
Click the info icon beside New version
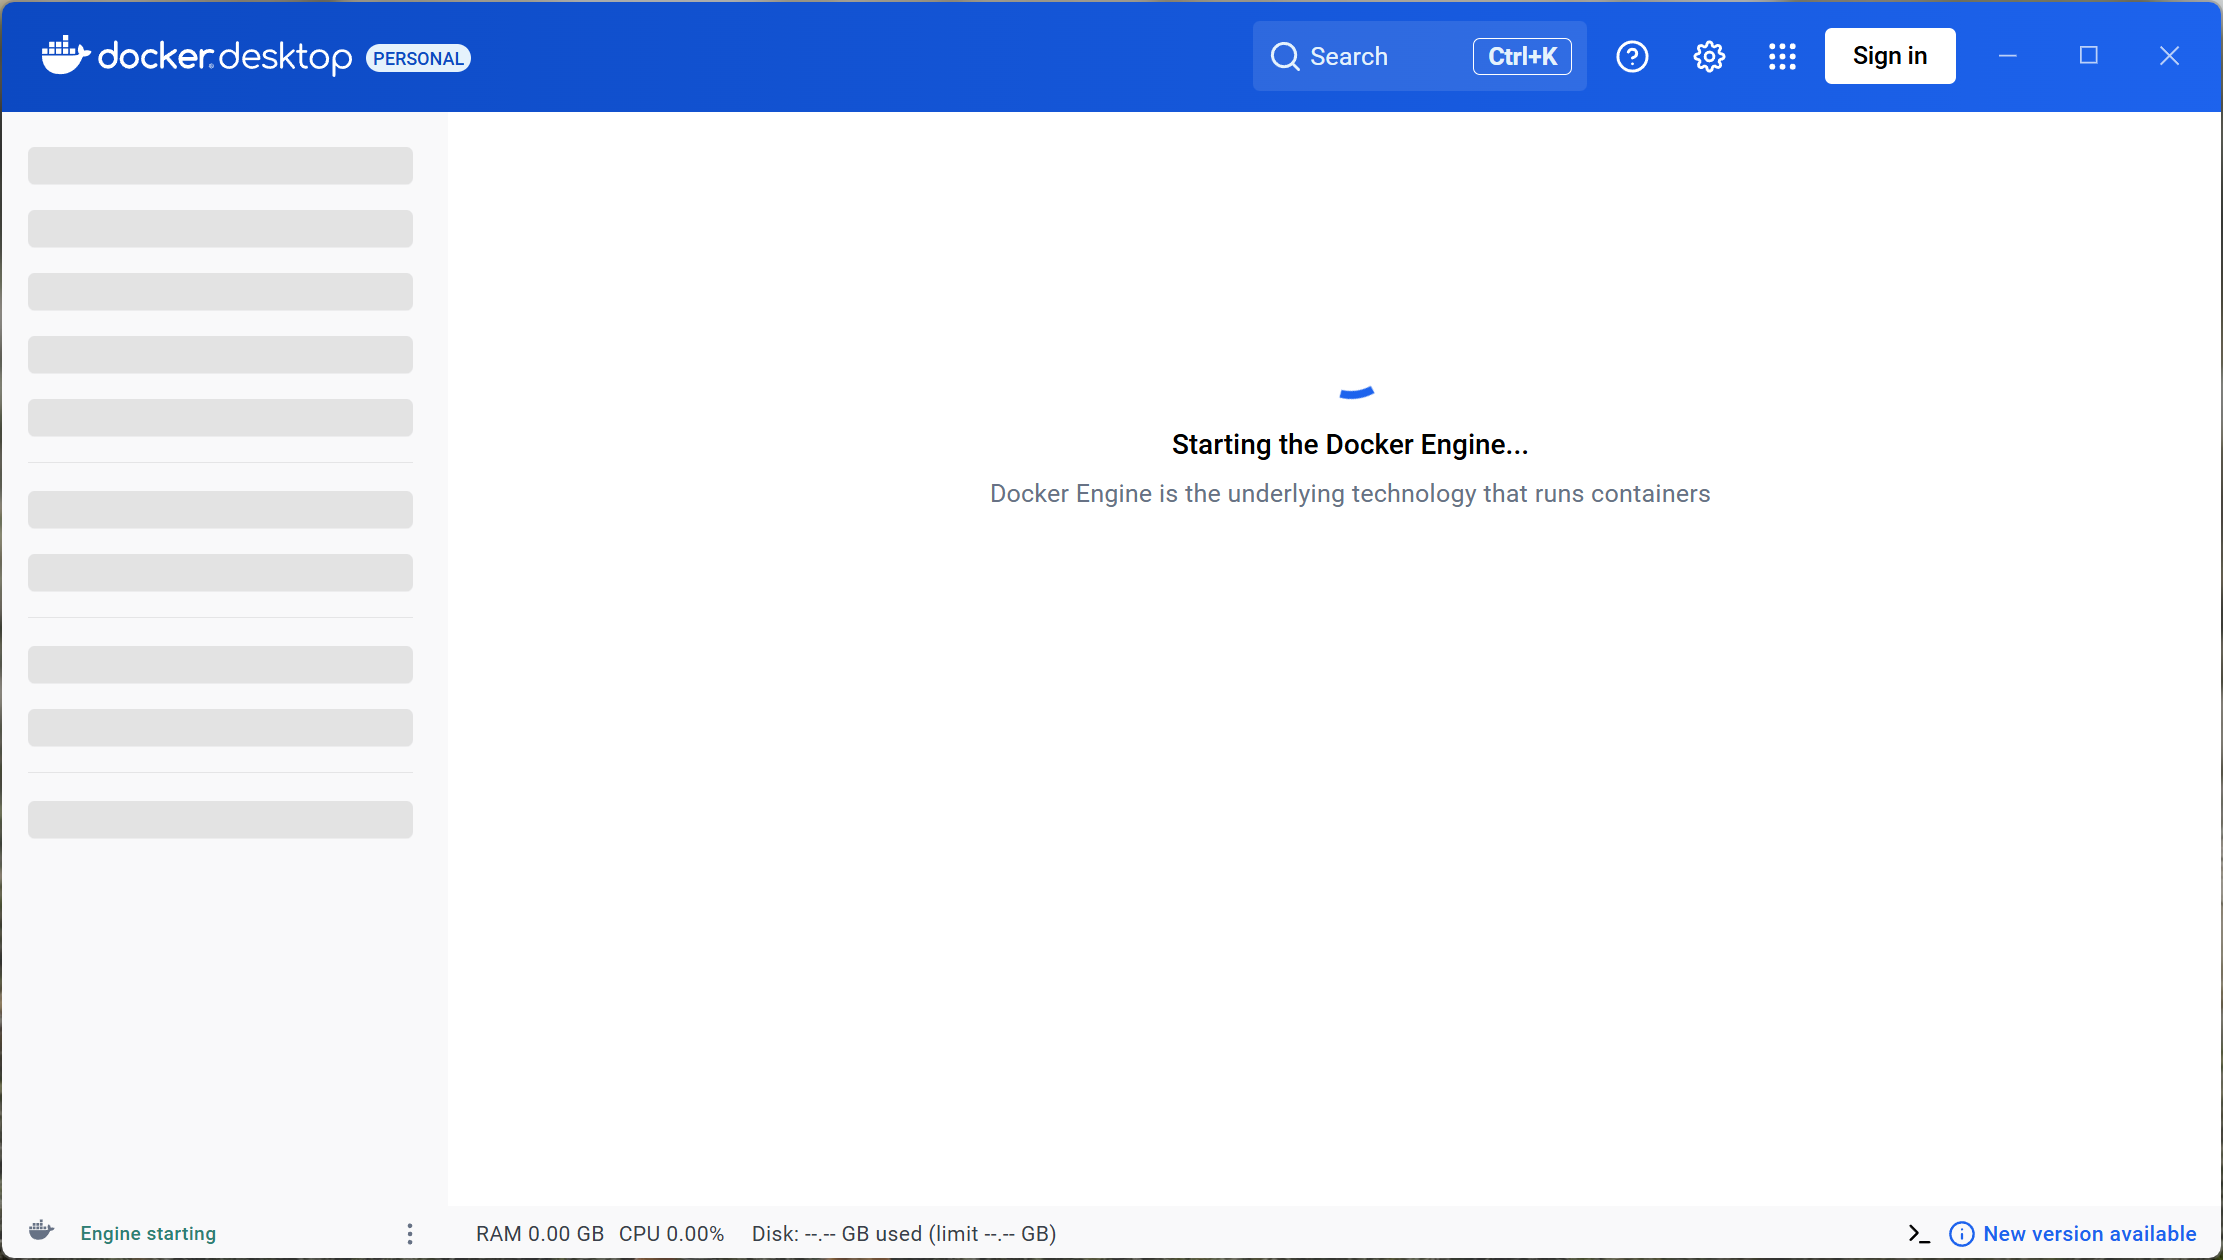pyautogui.click(x=1962, y=1234)
